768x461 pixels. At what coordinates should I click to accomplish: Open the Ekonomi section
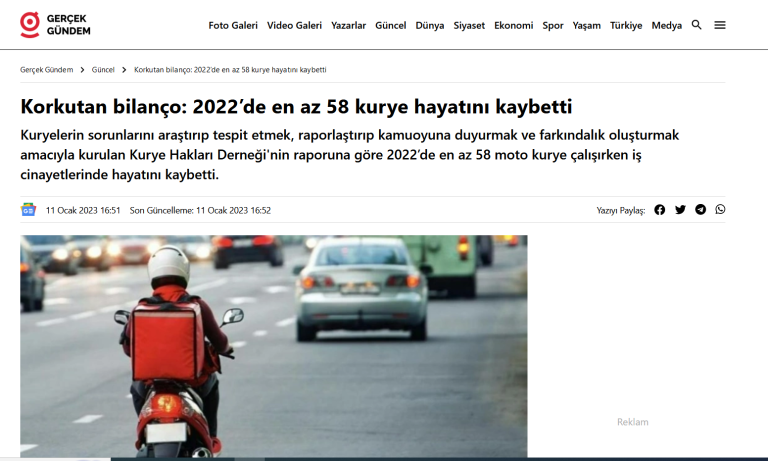[513, 25]
